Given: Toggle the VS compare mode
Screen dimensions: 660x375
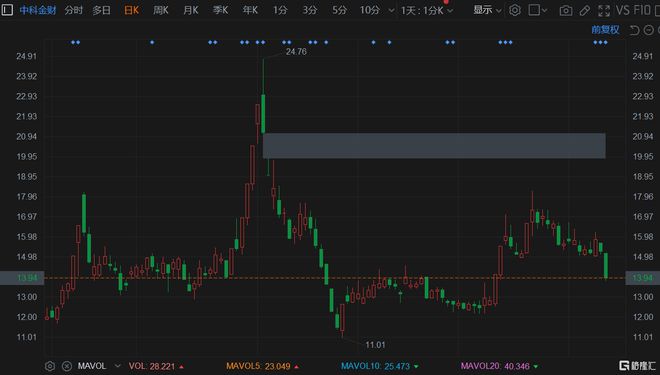Looking at the screenshot, I should click(623, 10).
